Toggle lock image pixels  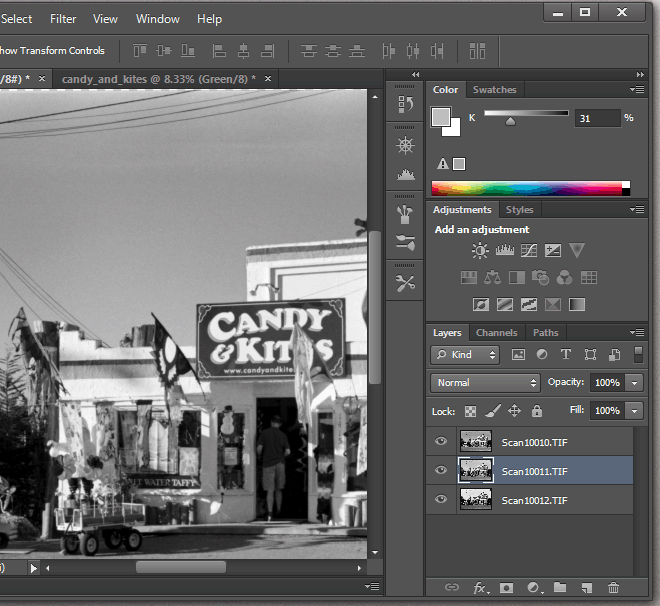[492, 411]
